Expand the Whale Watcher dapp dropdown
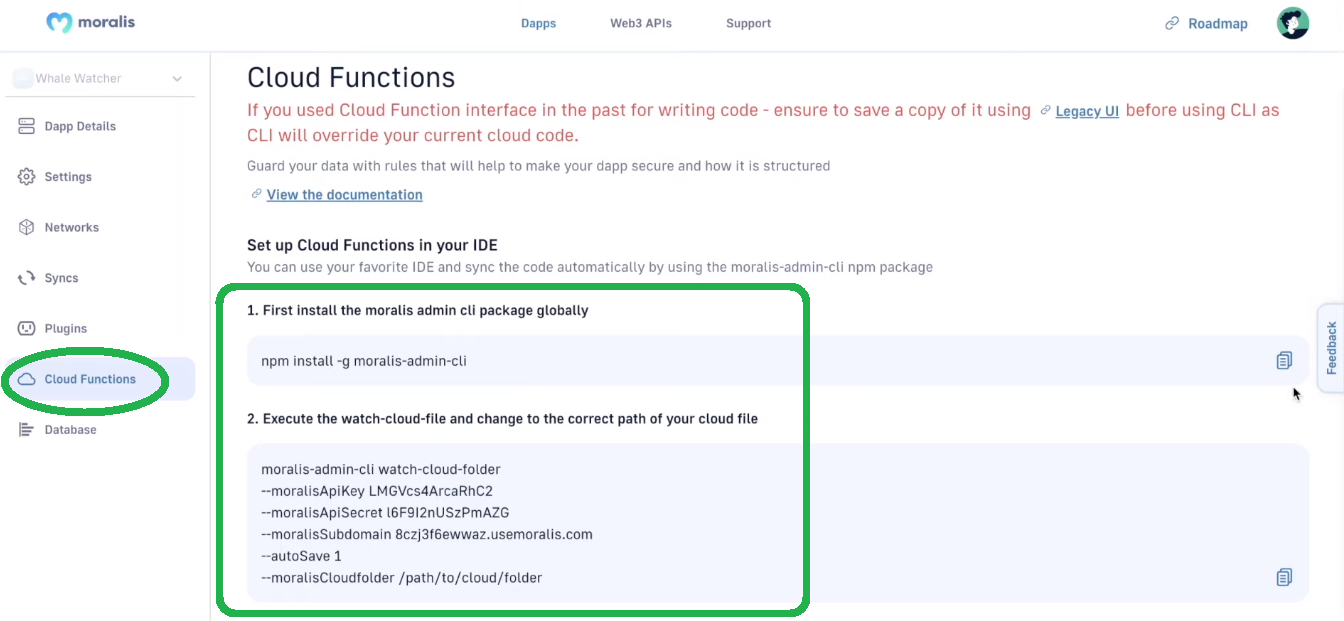The height and width of the screenshot is (621, 1344). (x=100, y=78)
